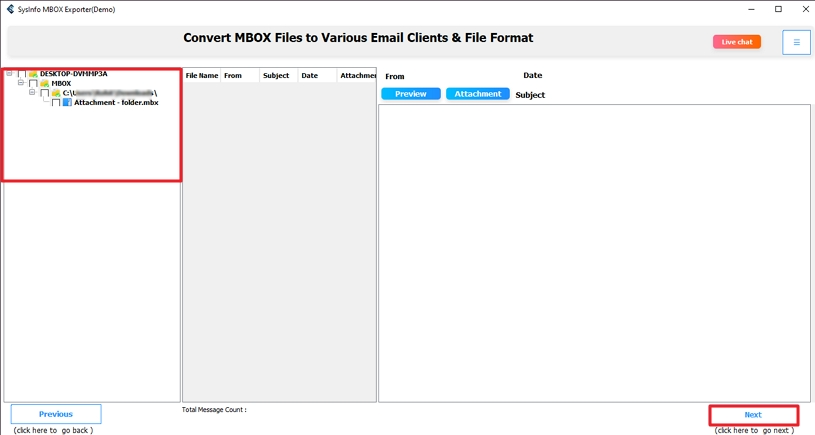
Task: Minimize the SysInfo MBOX Exporter window
Action: [x=751, y=9]
